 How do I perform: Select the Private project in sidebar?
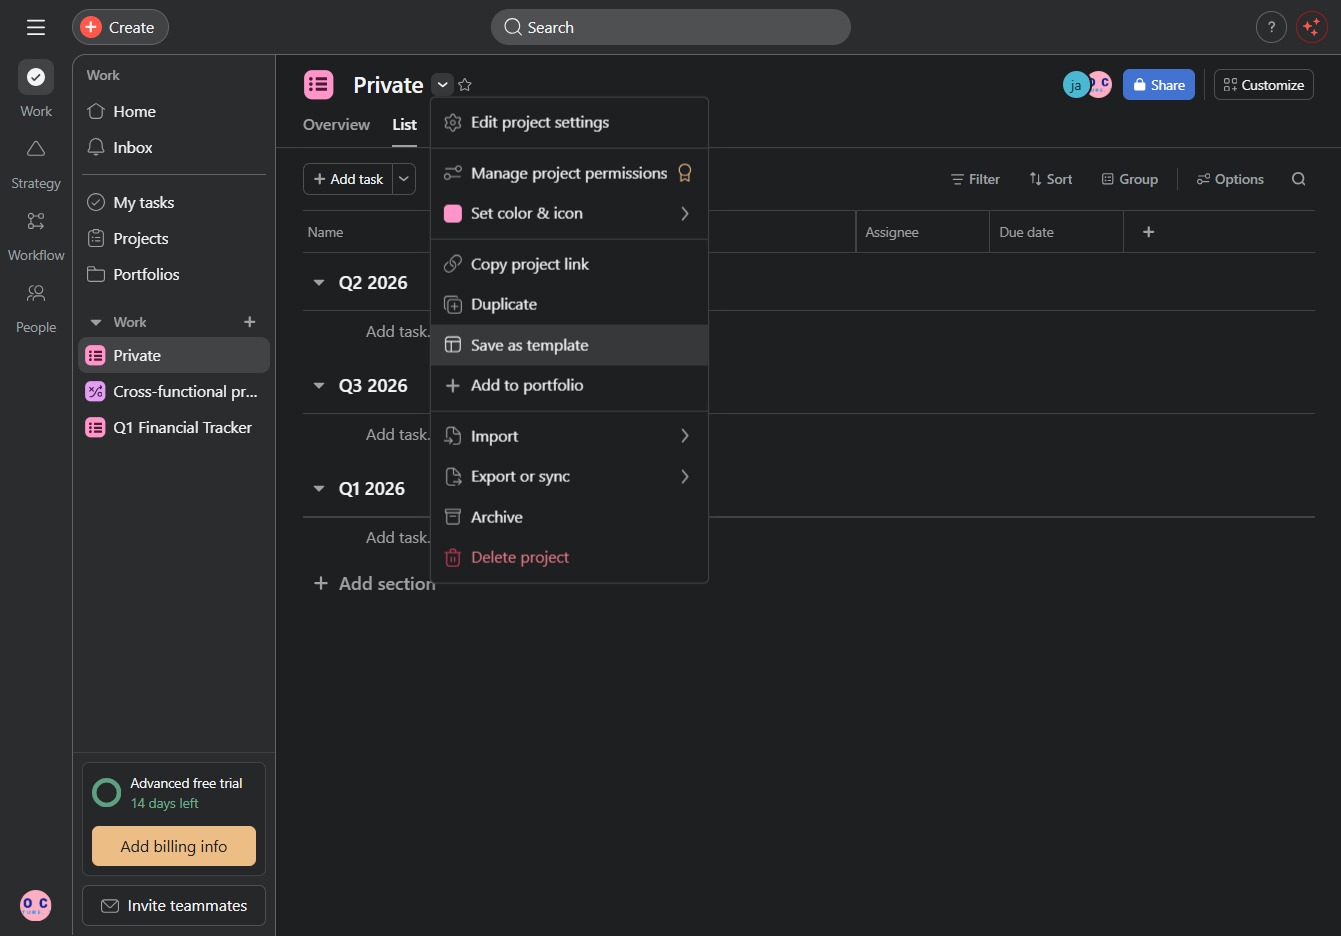tap(174, 356)
